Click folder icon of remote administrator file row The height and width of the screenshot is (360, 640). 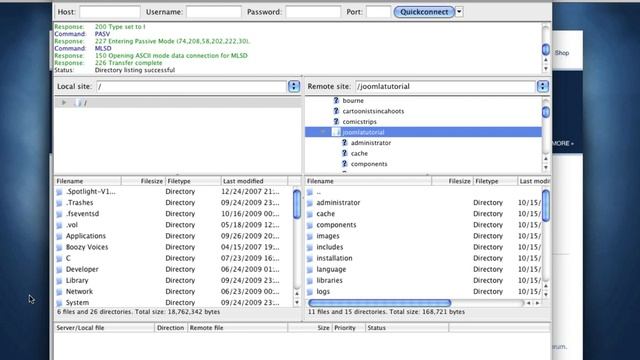(310, 203)
